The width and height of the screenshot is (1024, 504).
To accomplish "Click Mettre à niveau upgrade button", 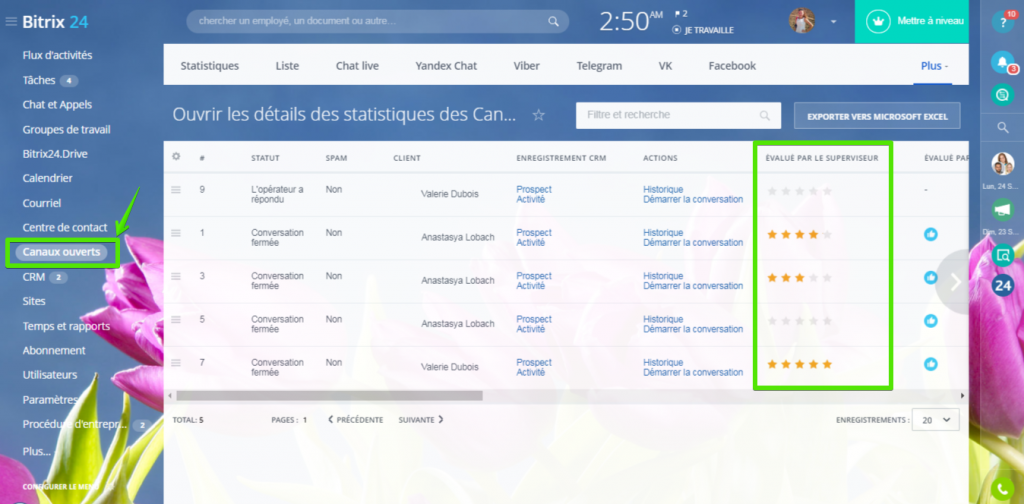I will pos(912,22).
